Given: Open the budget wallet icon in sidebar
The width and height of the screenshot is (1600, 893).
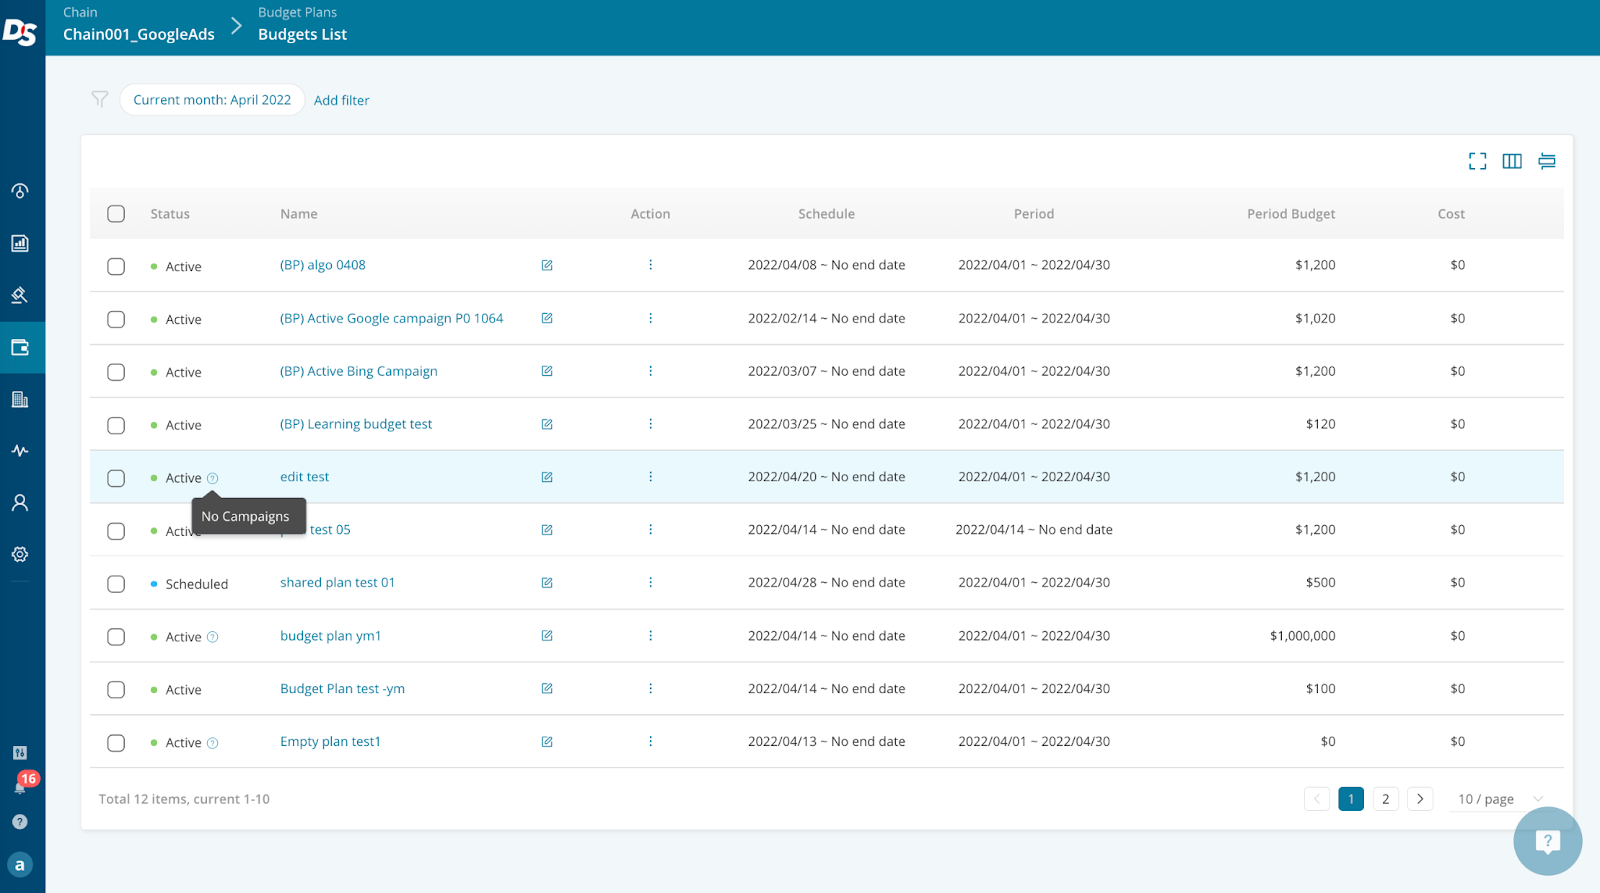Looking at the screenshot, I should (20, 347).
